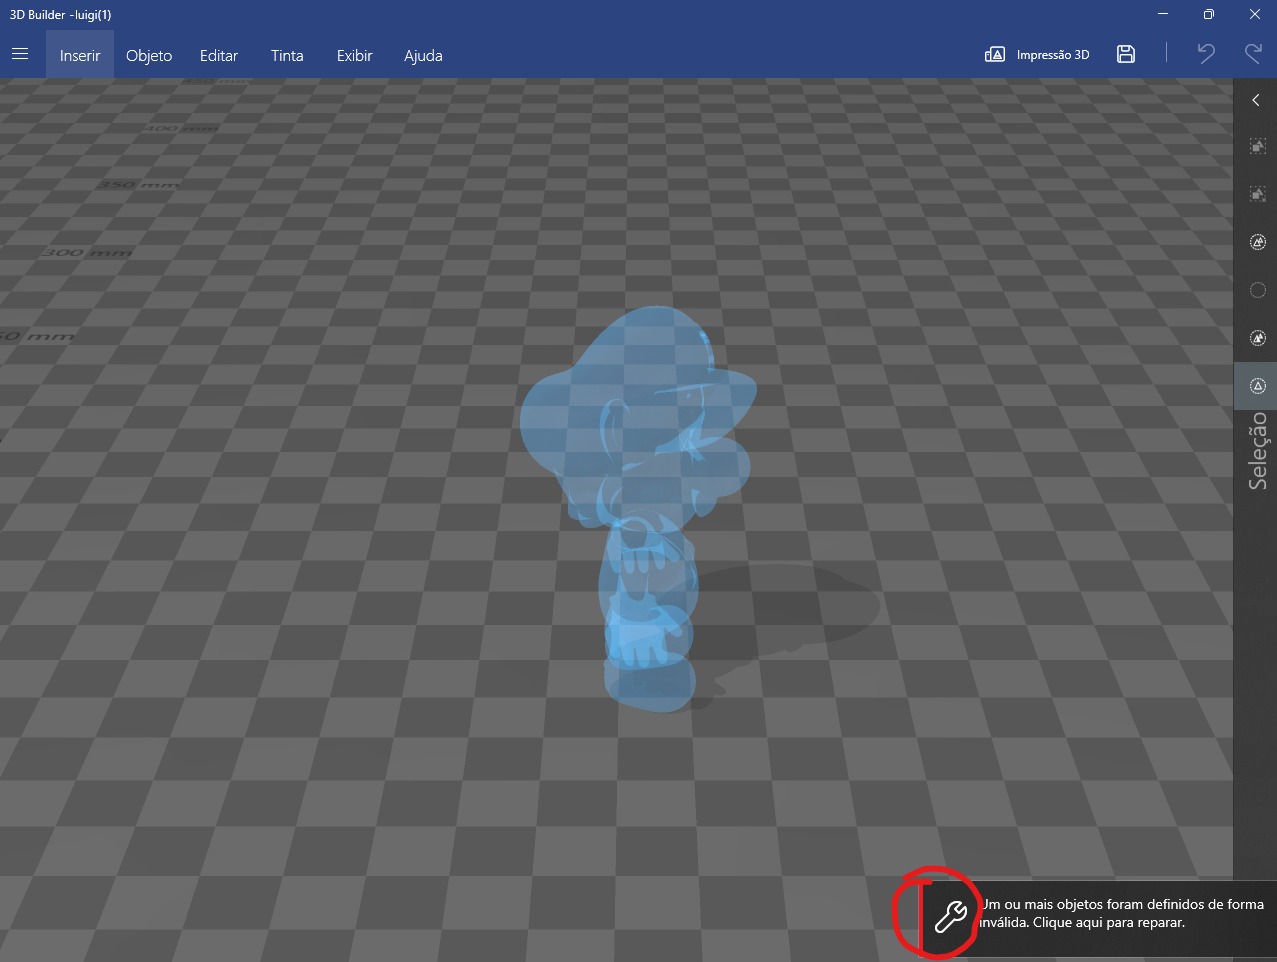Click the invert selection icon in the Seleção panel

tap(1258, 338)
